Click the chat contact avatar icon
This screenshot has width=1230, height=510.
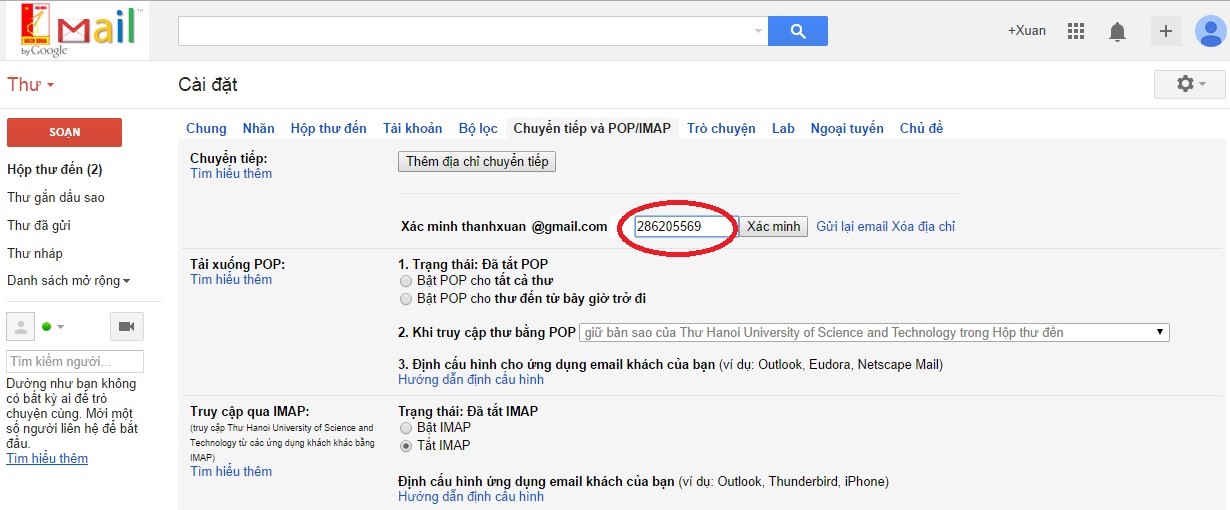tap(21, 327)
